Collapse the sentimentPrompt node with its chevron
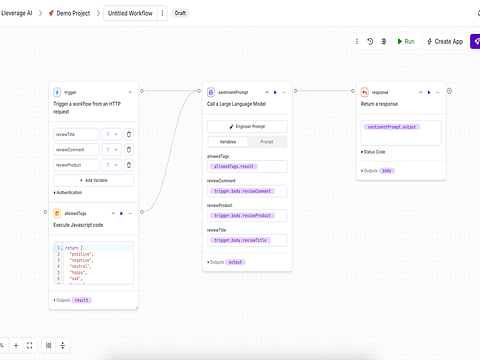 (267, 92)
